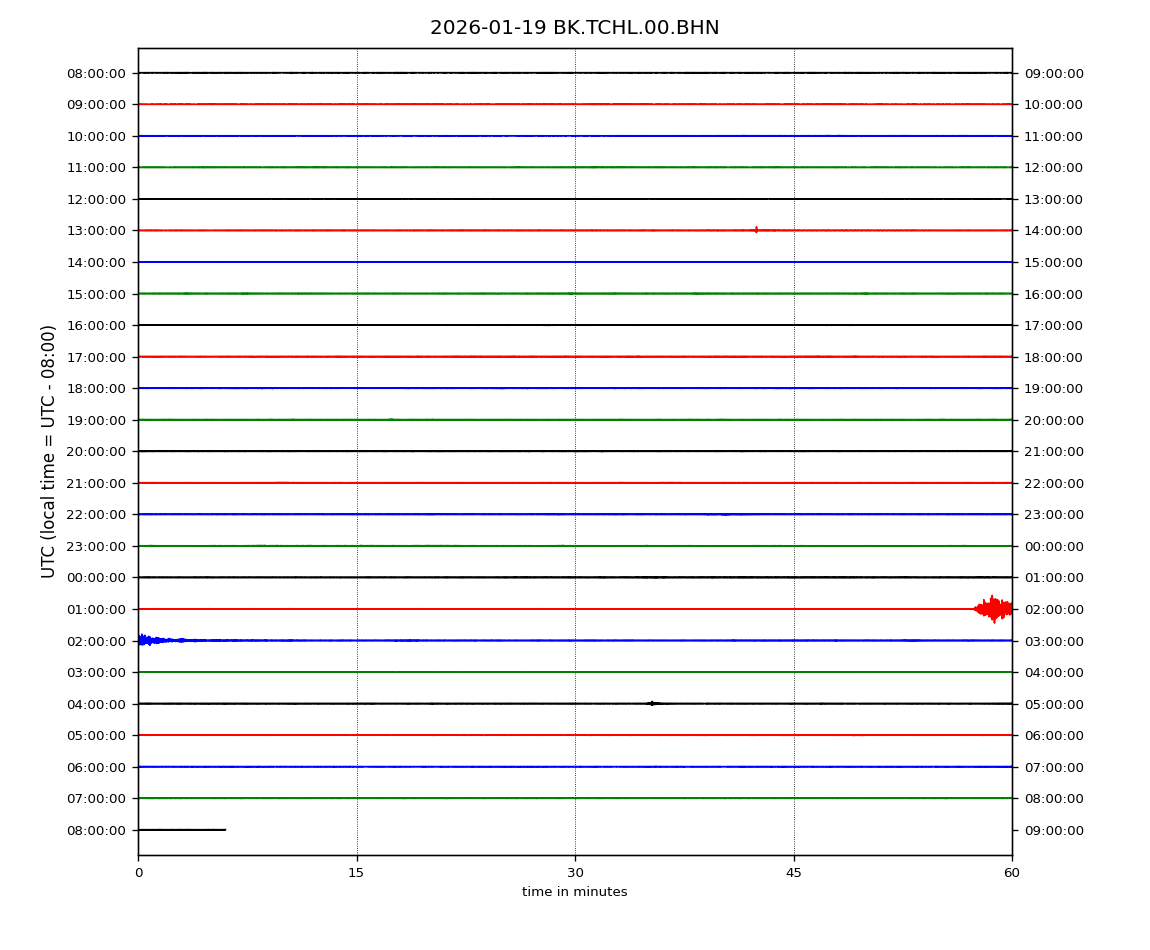Click the 30 tick on the x-axis
1150x950 pixels.
click(x=575, y=873)
